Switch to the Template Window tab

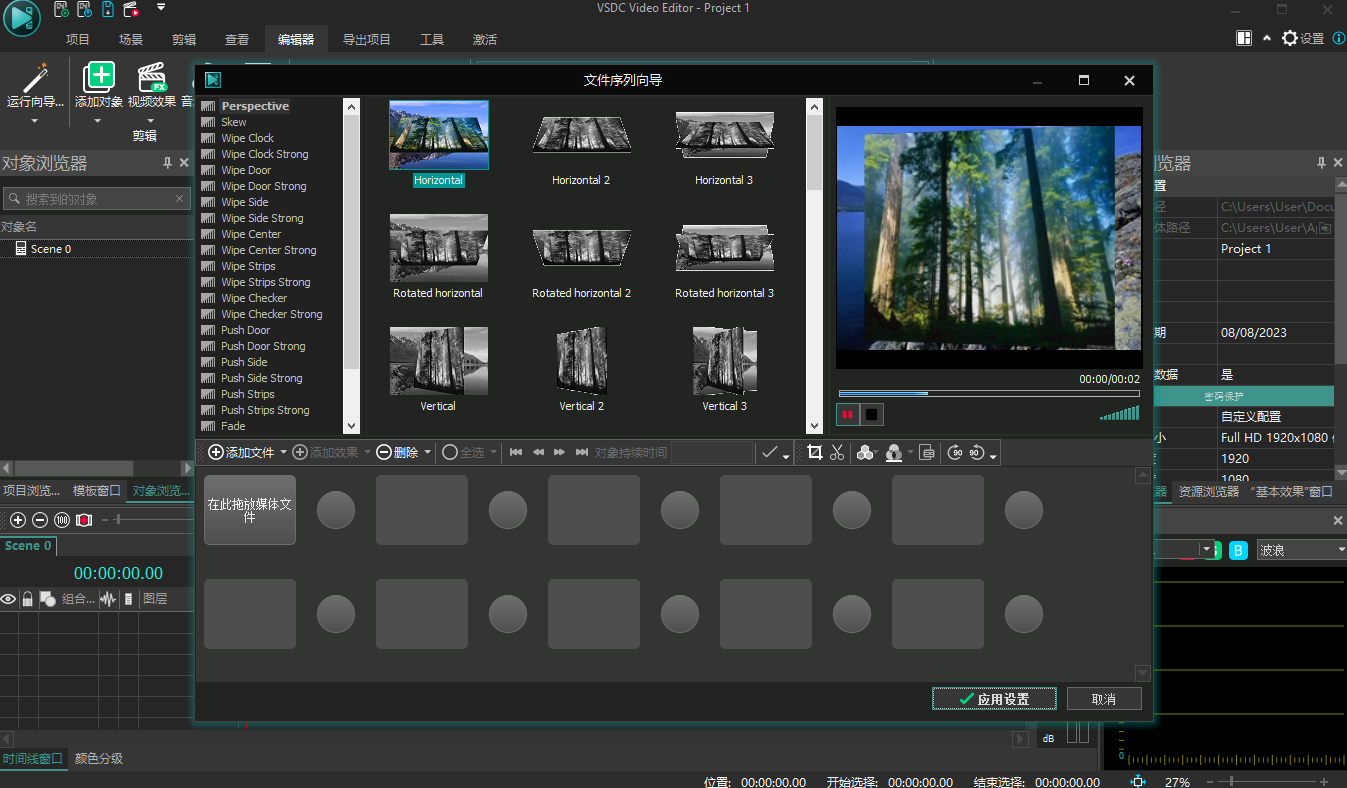tap(96, 491)
